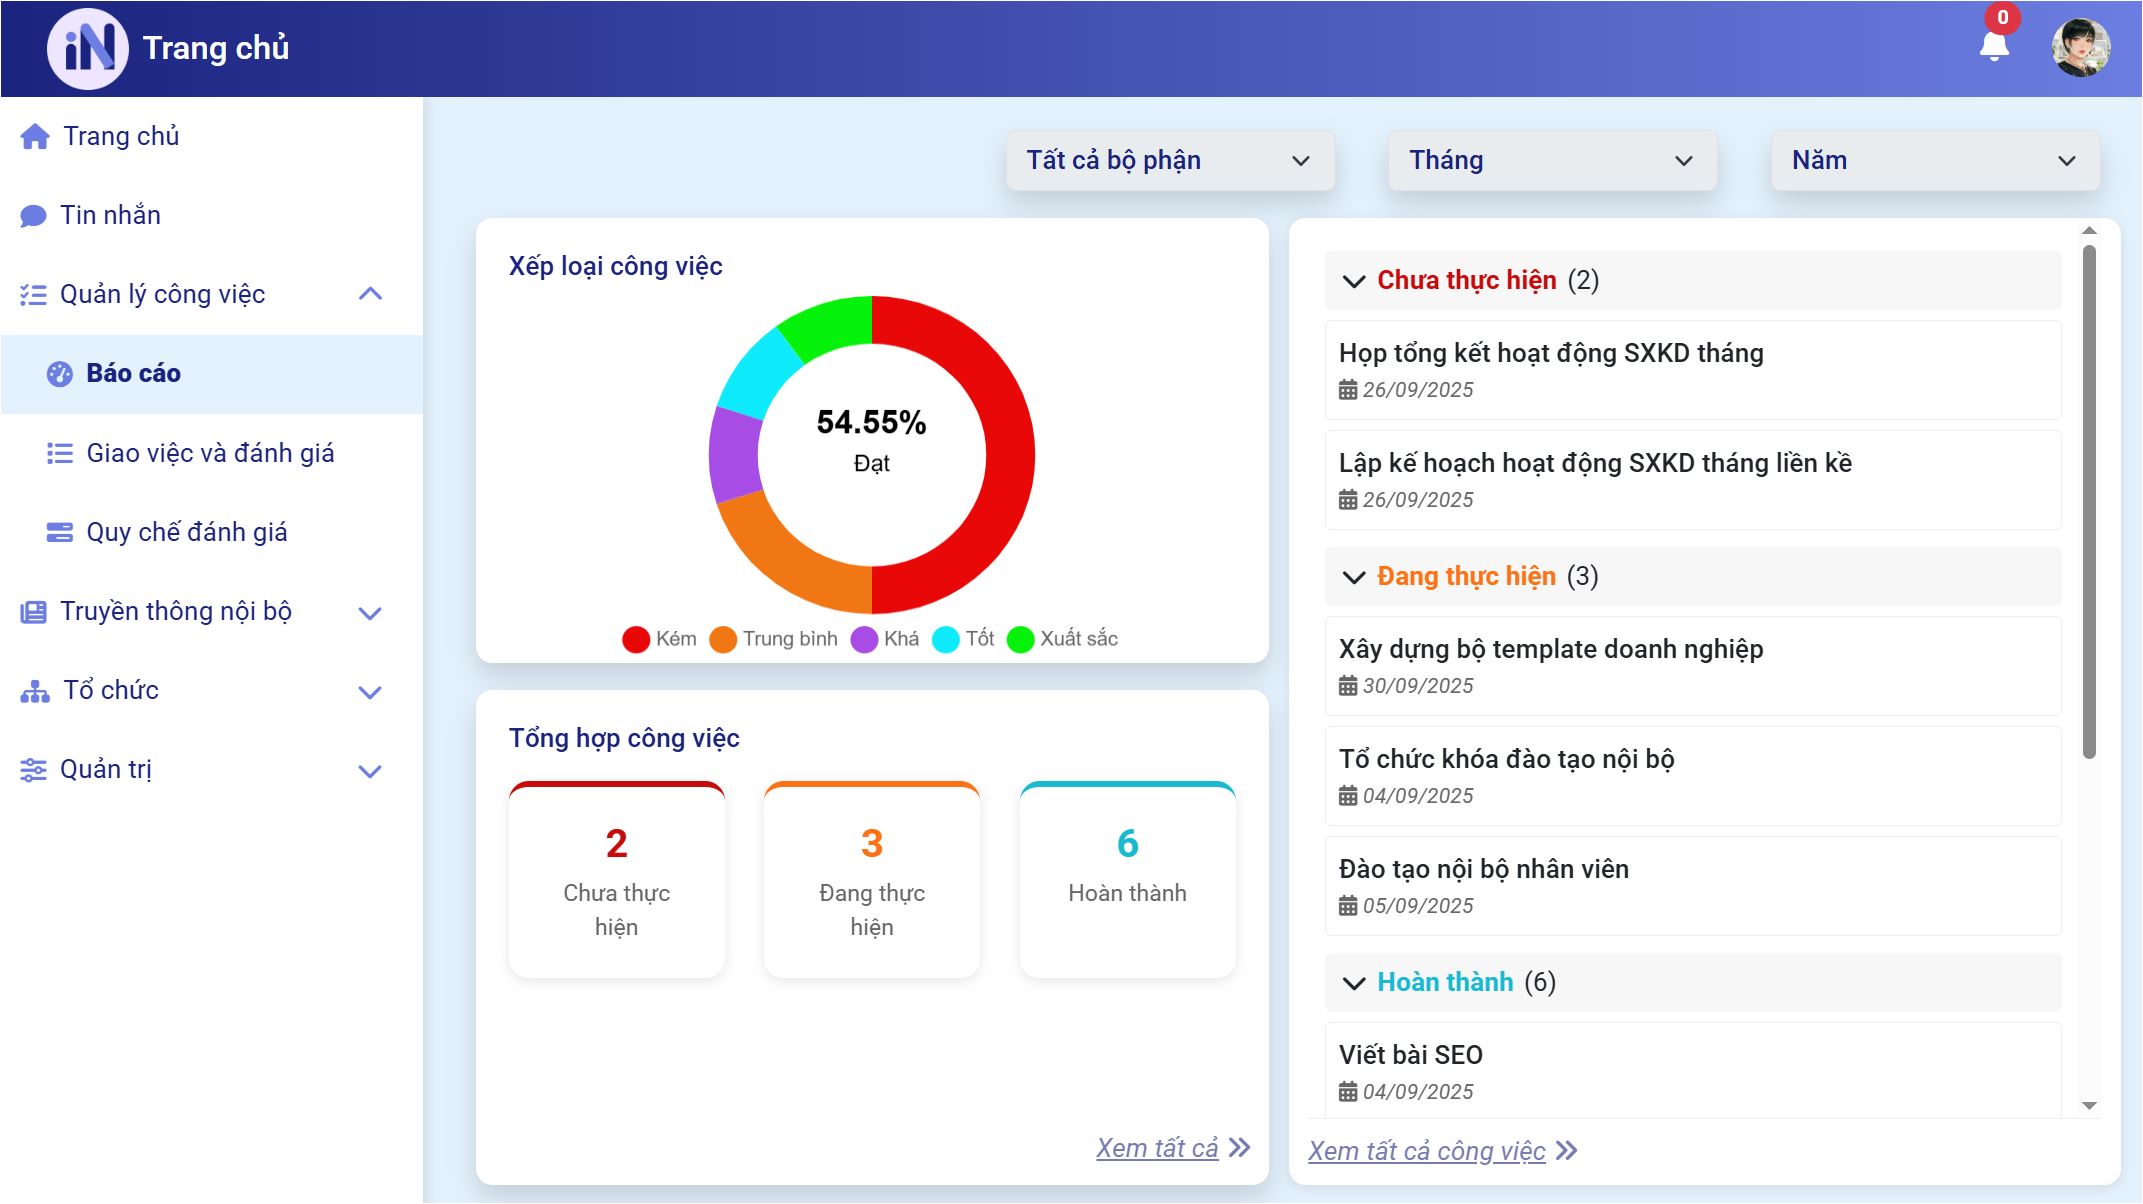Click the notification bell icon
2143x1204 pixels.
coord(1994,47)
